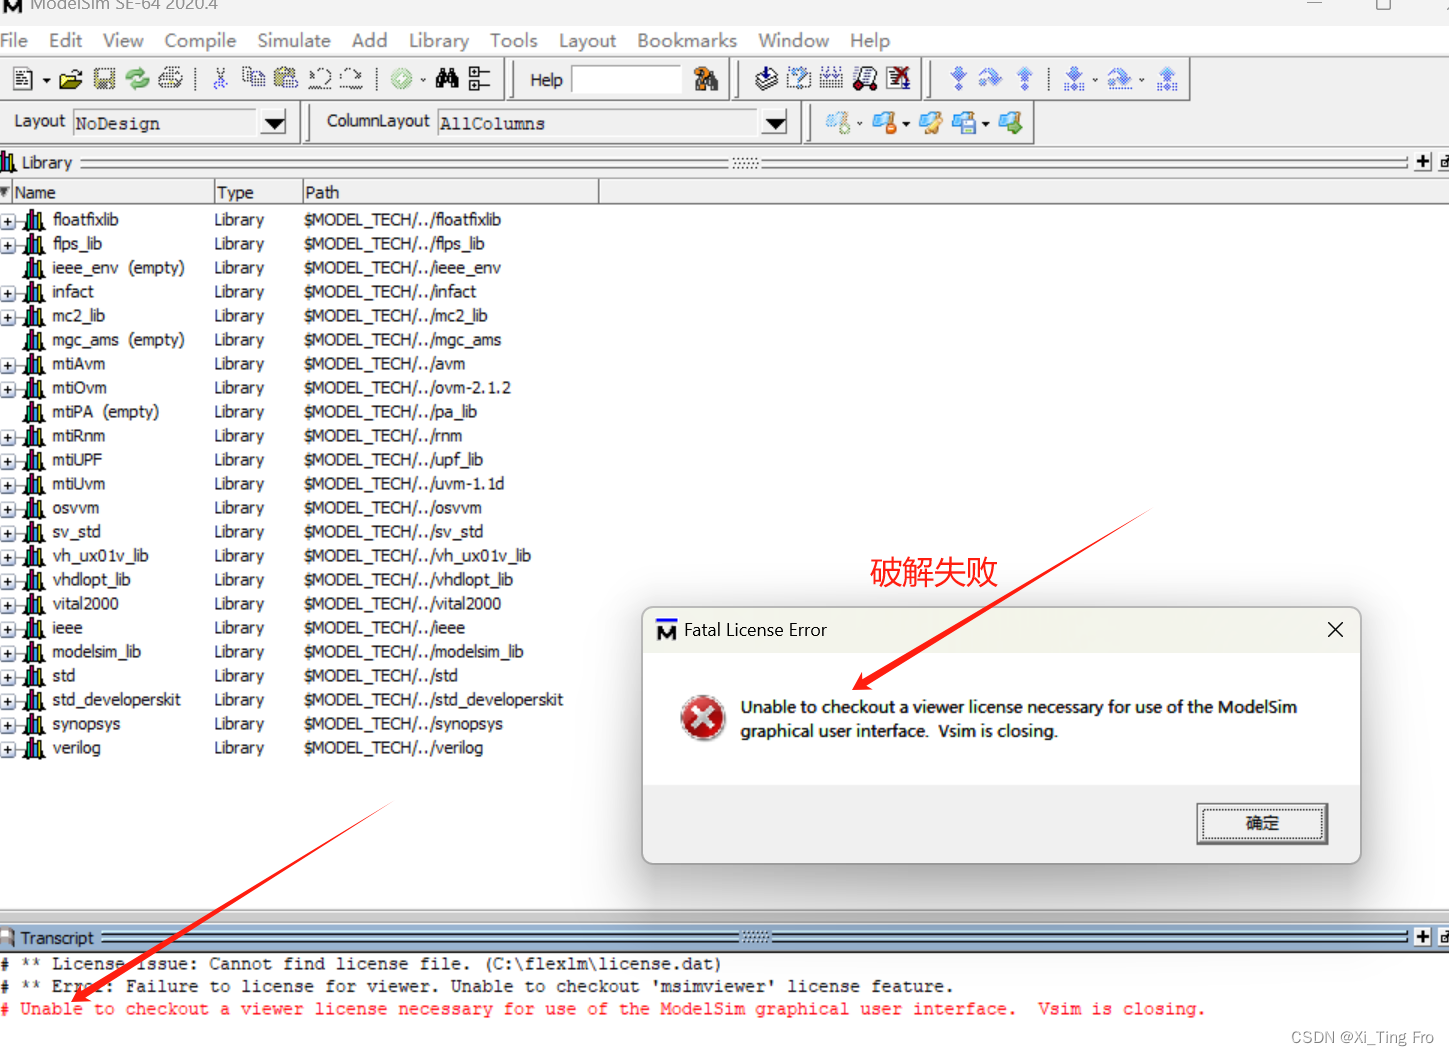Expand the verilog library node
Image resolution: width=1449 pixels, height=1056 pixels.
point(8,750)
